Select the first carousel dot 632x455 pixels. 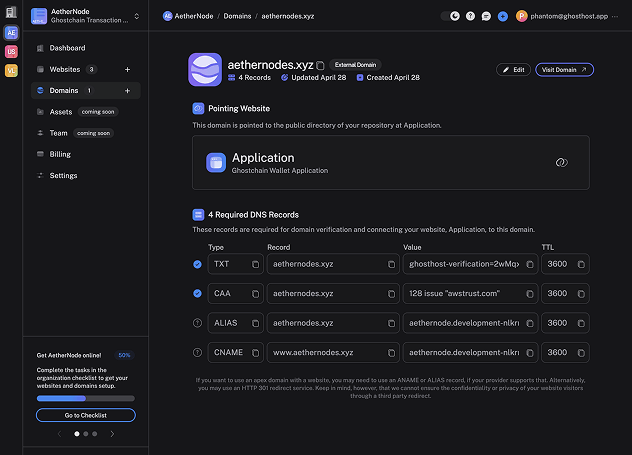pyautogui.click(x=77, y=434)
